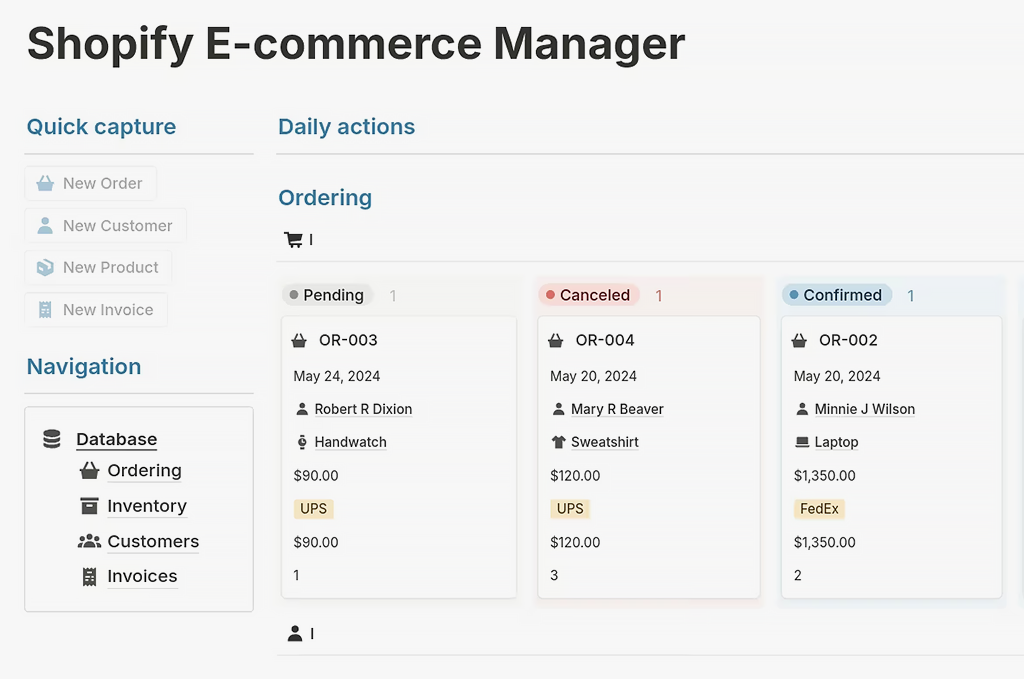Click the receipt icon beside Invoices in Navigation

[90, 576]
